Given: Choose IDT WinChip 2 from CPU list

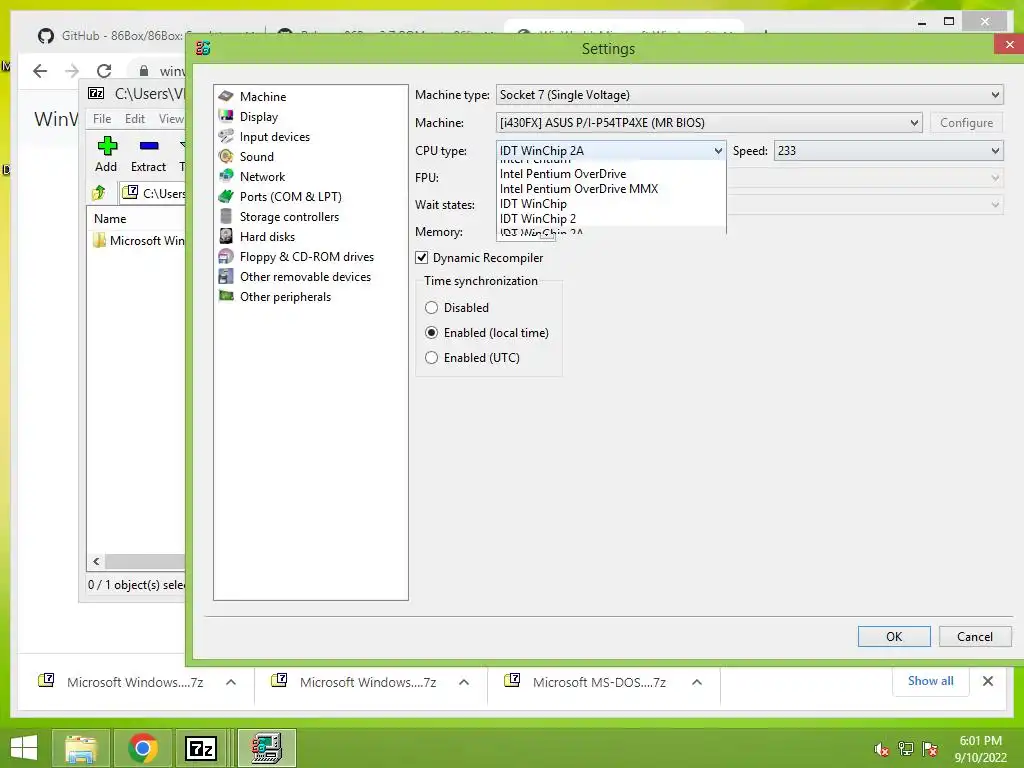Looking at the screenshot, I should tap(611, 219).
